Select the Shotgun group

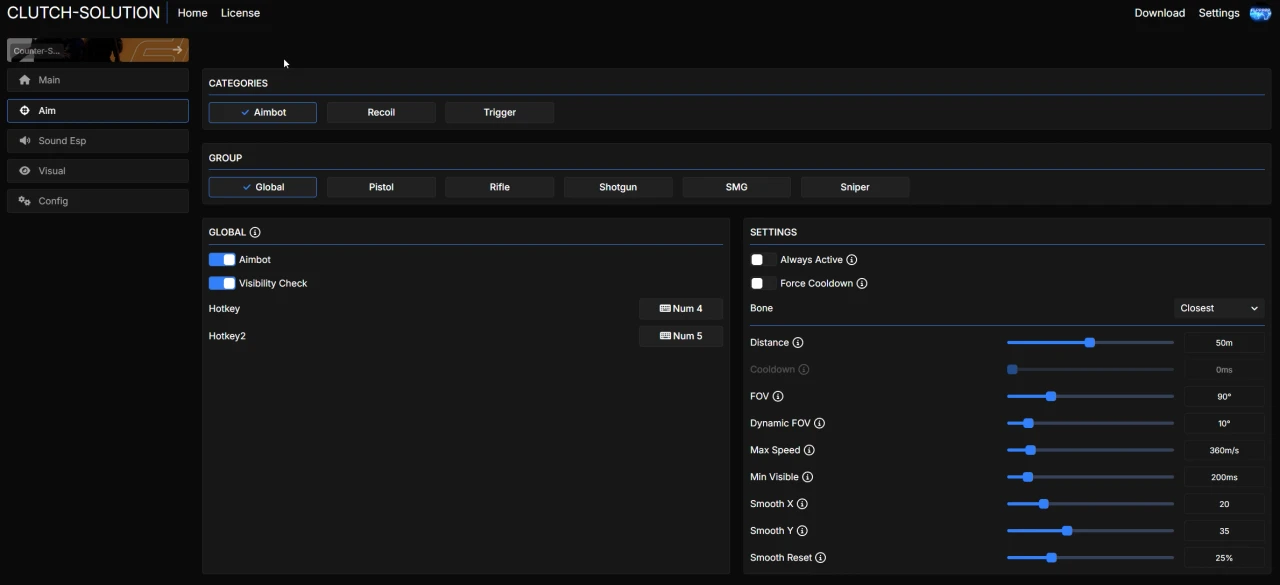click(x=618, y=187)
